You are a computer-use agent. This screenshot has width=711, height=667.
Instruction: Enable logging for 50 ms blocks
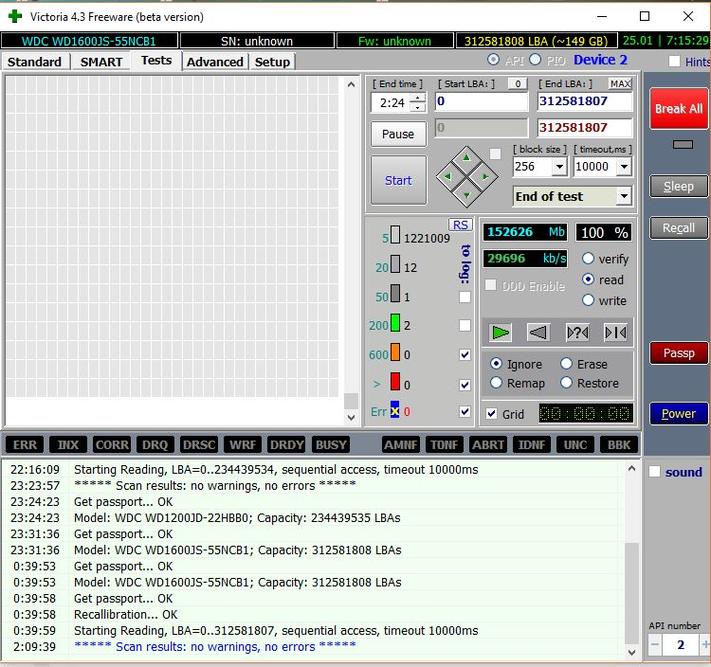[465, 297]
